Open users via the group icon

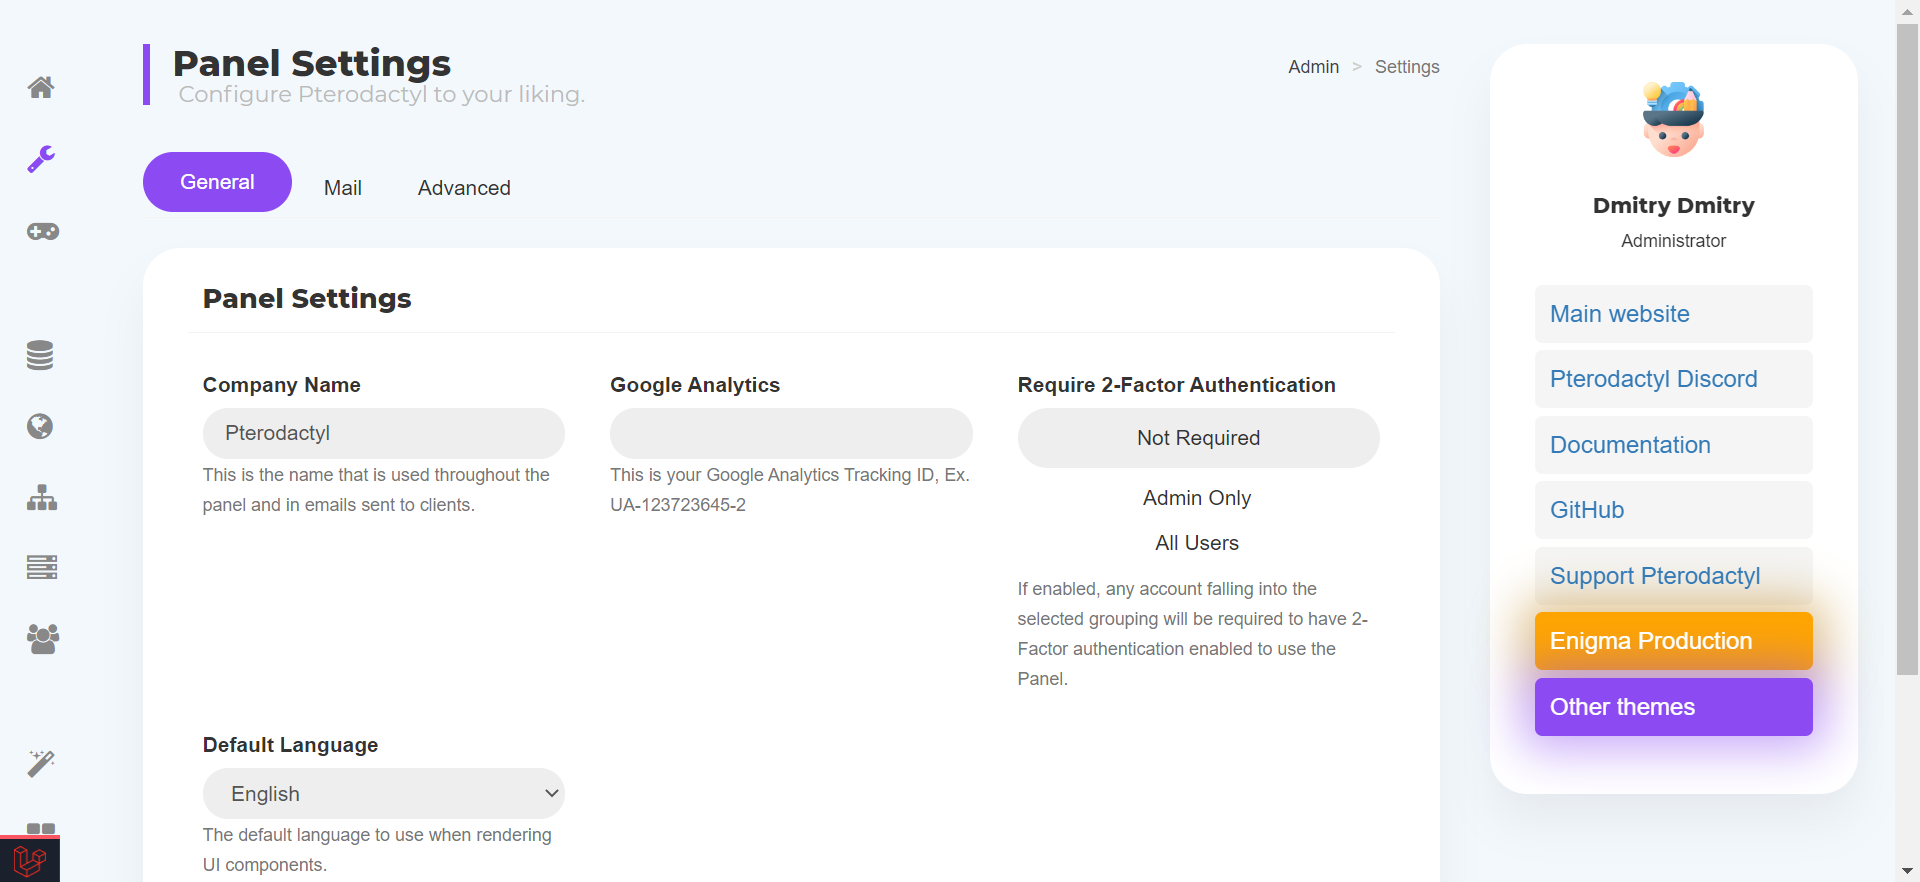pyautogui.click(x=42, y=638)
